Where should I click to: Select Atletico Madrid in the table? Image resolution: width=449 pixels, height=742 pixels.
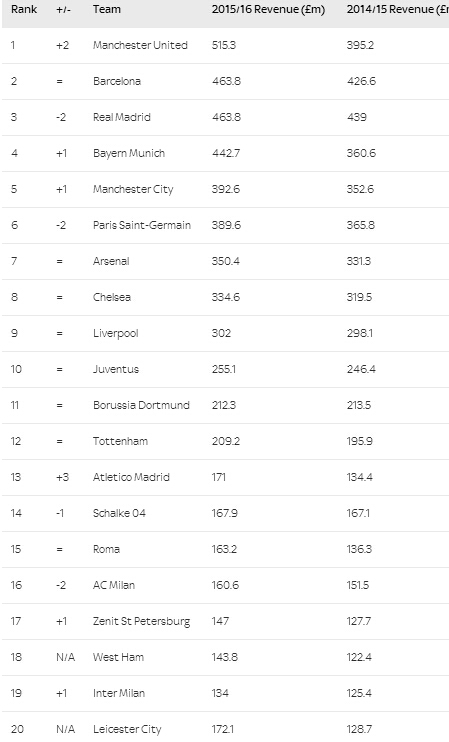(x=131, y=477)
